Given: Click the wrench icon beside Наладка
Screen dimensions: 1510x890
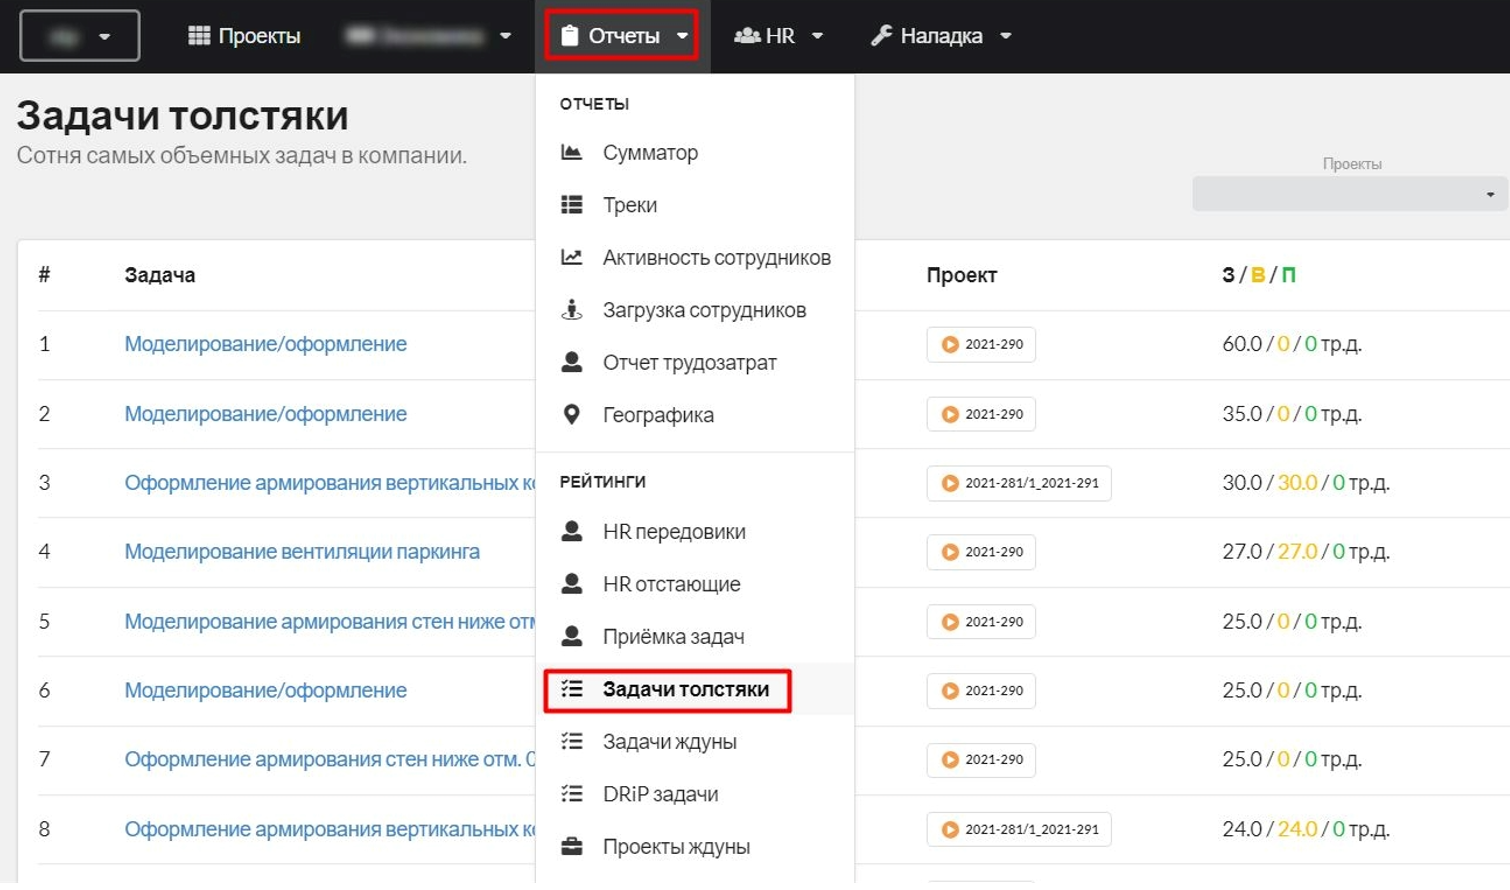Looking at the screenshot, I should [881, 36].
